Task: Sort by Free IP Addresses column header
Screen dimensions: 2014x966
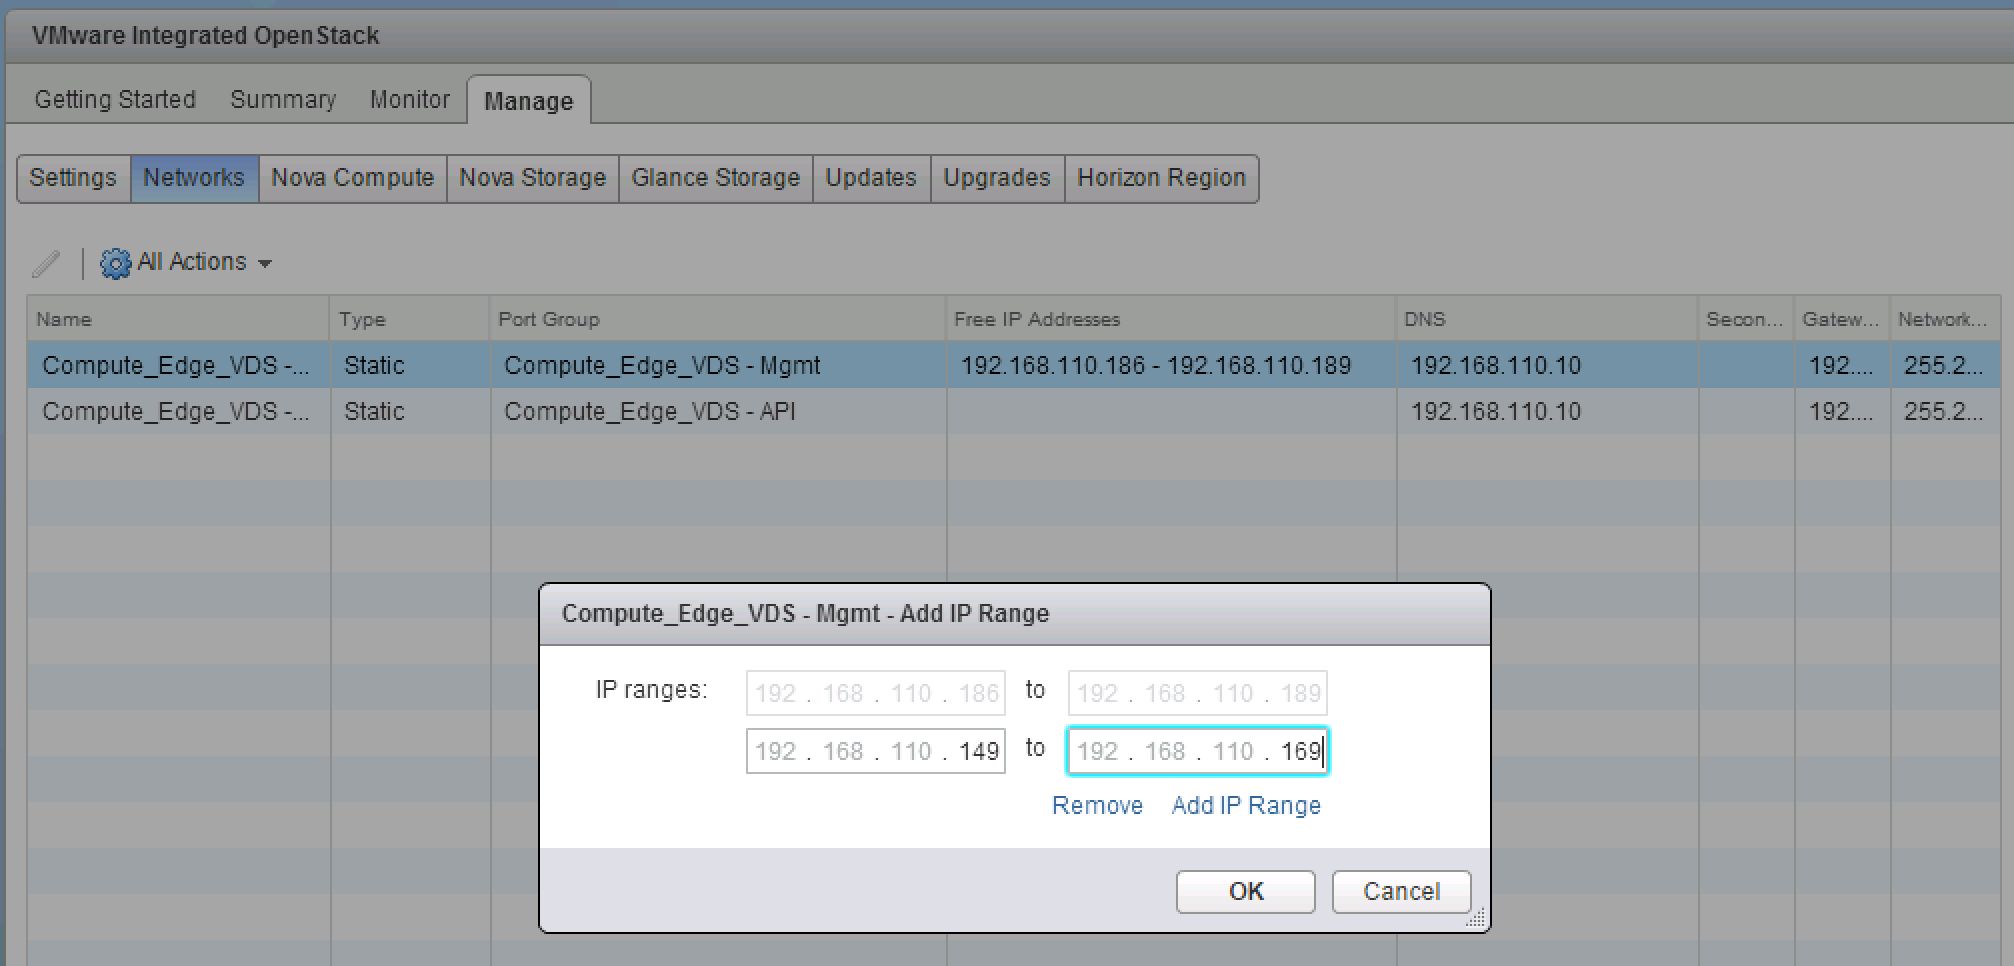Action: (x=1037, y=319)
